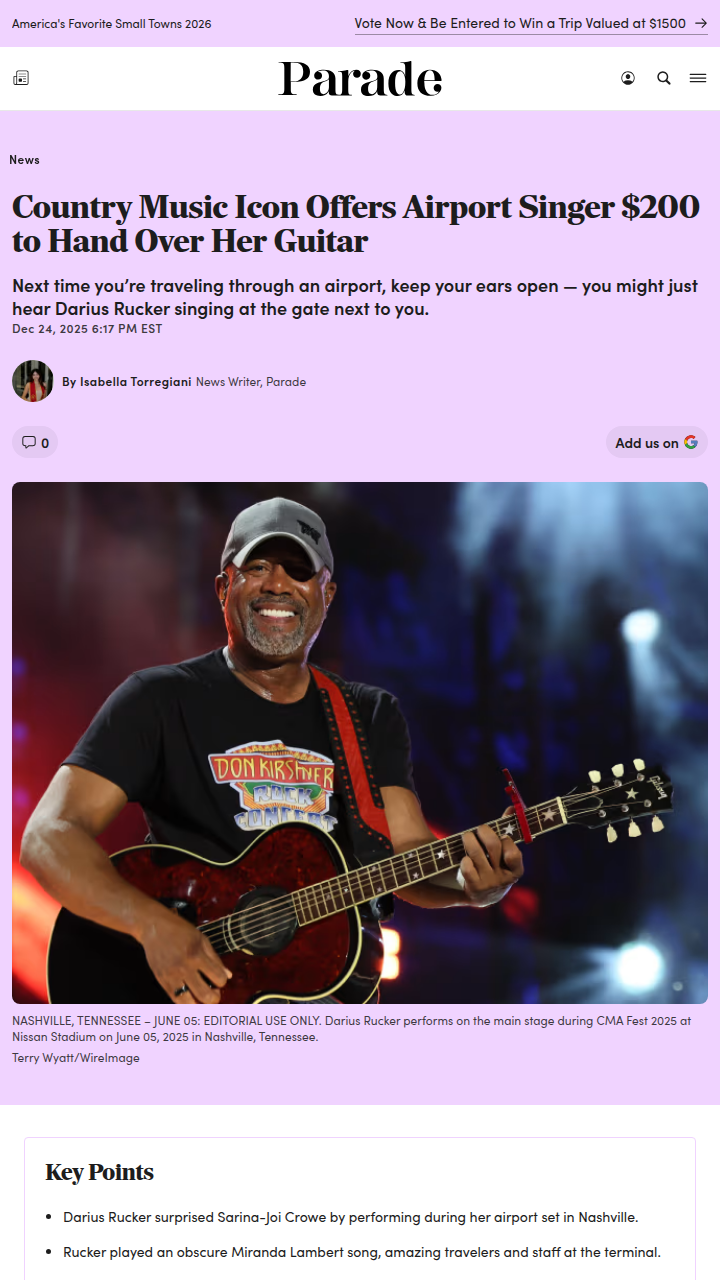The image size is (720, 1280).
Task: Open America's Favorite Small Towns 2026 link
Action: pyautogui.click(x=112, y=23)
